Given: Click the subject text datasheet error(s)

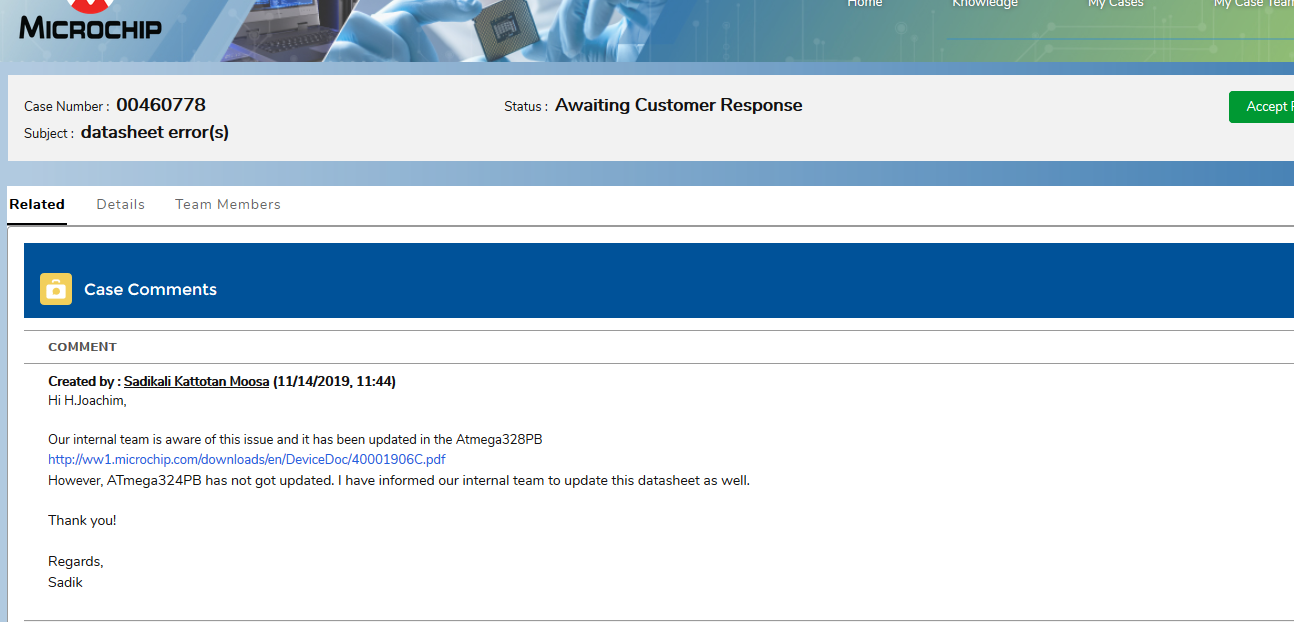Looking at the screenshot, I should 155,132.
